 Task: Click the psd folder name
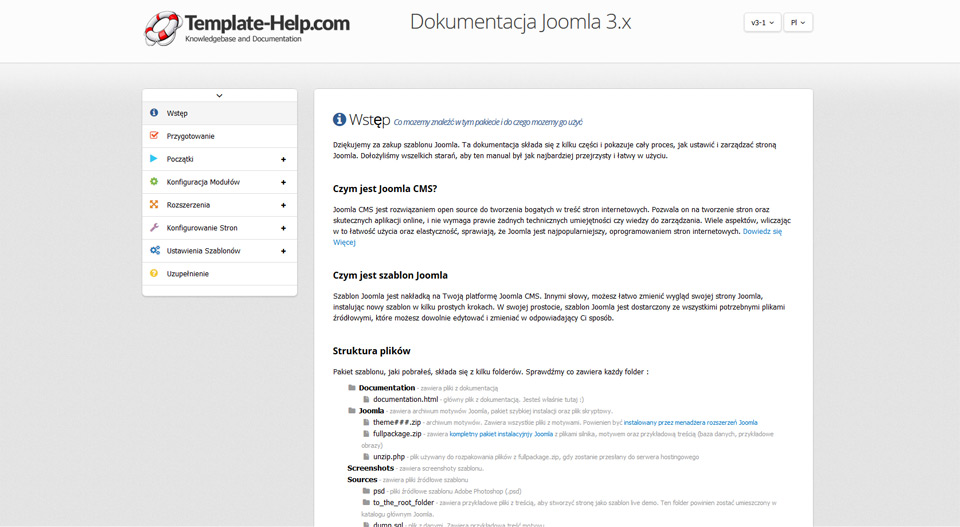(x=379, y=491)
